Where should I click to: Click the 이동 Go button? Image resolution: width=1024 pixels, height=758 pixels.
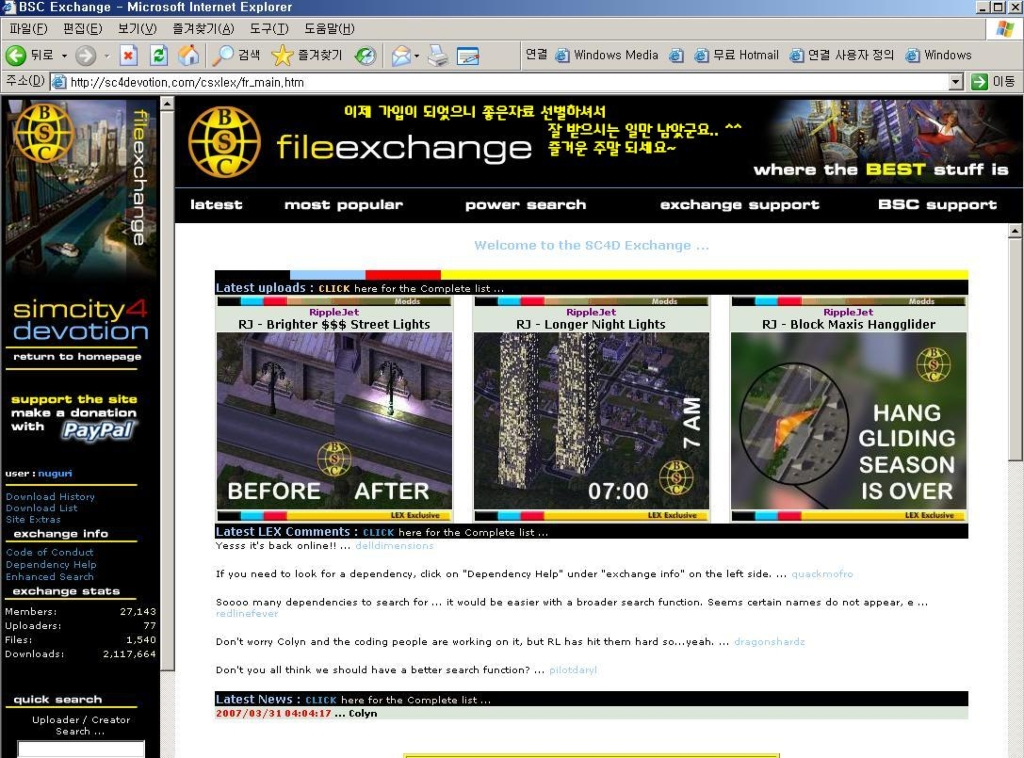pos(993,82)
